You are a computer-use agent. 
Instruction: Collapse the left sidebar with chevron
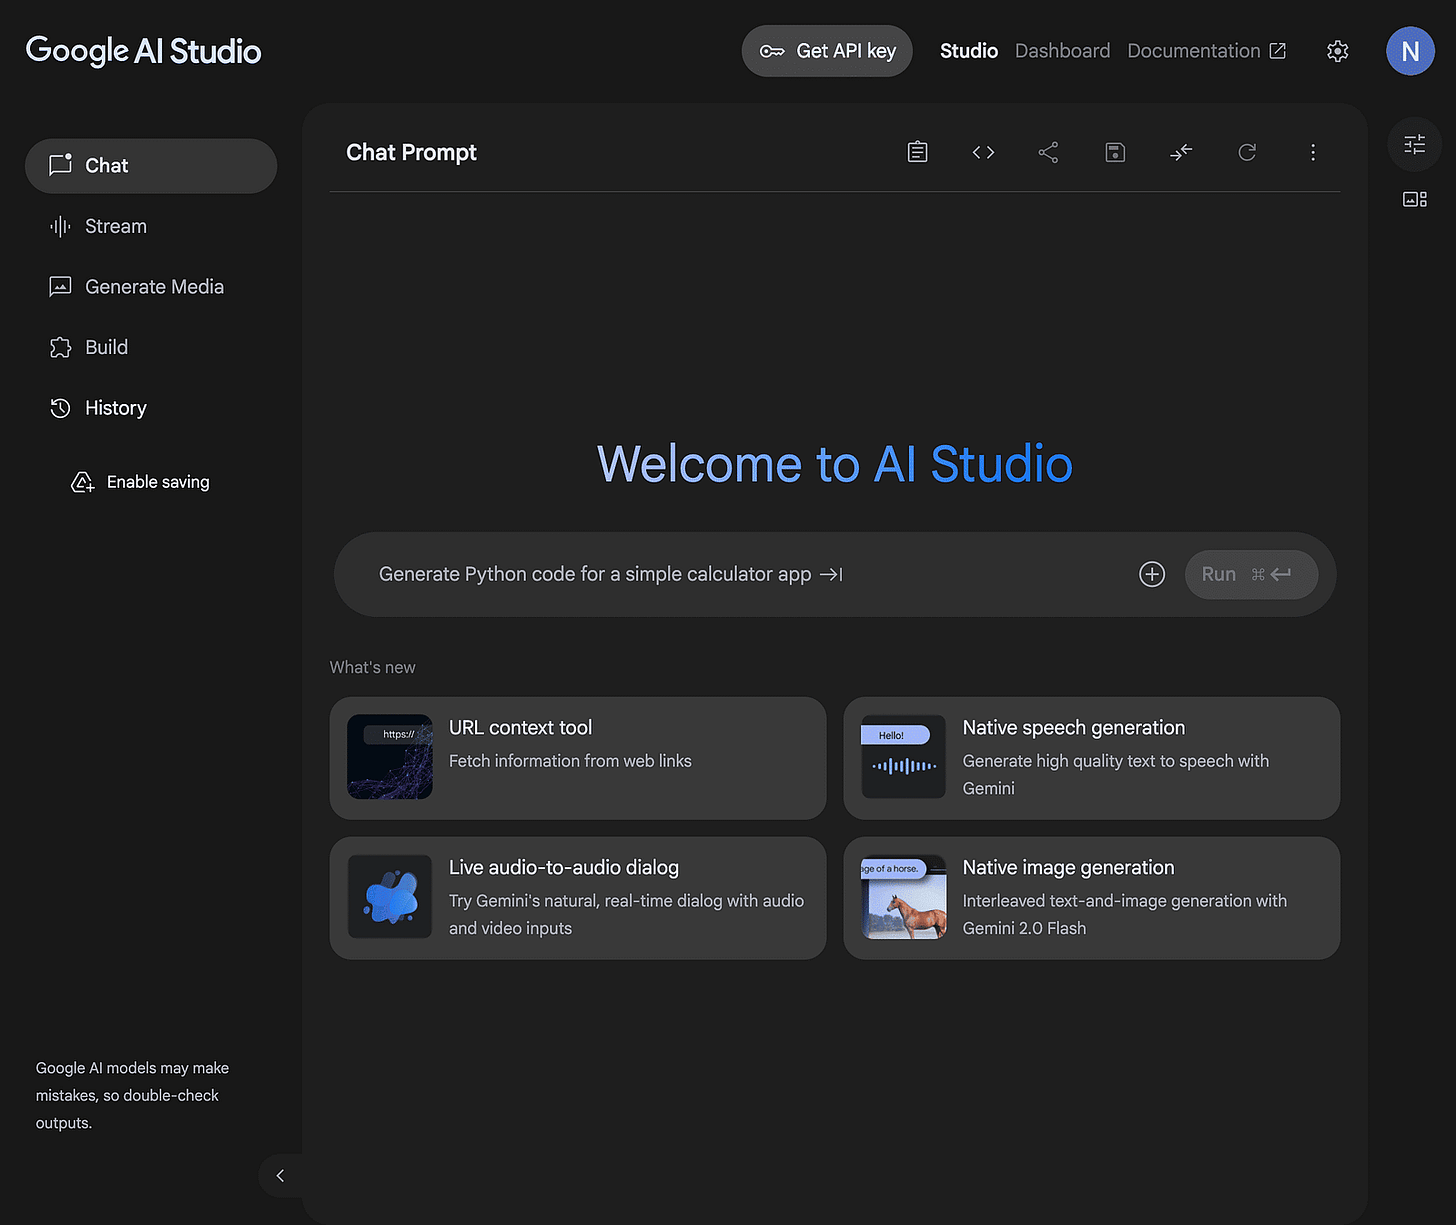pos(280,1176)
